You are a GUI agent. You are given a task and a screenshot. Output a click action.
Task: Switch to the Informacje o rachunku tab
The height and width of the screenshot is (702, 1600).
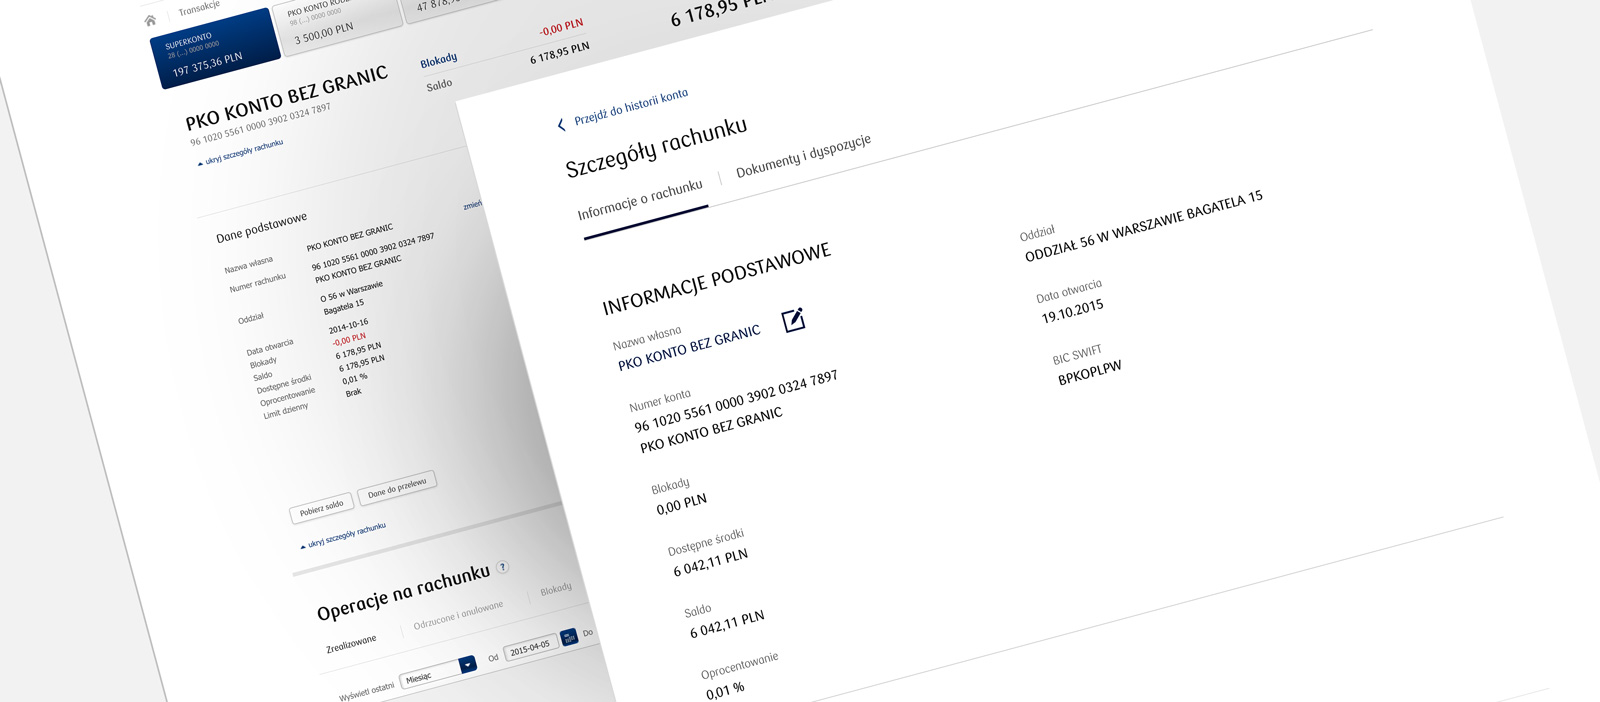click(x=640, y=200)
